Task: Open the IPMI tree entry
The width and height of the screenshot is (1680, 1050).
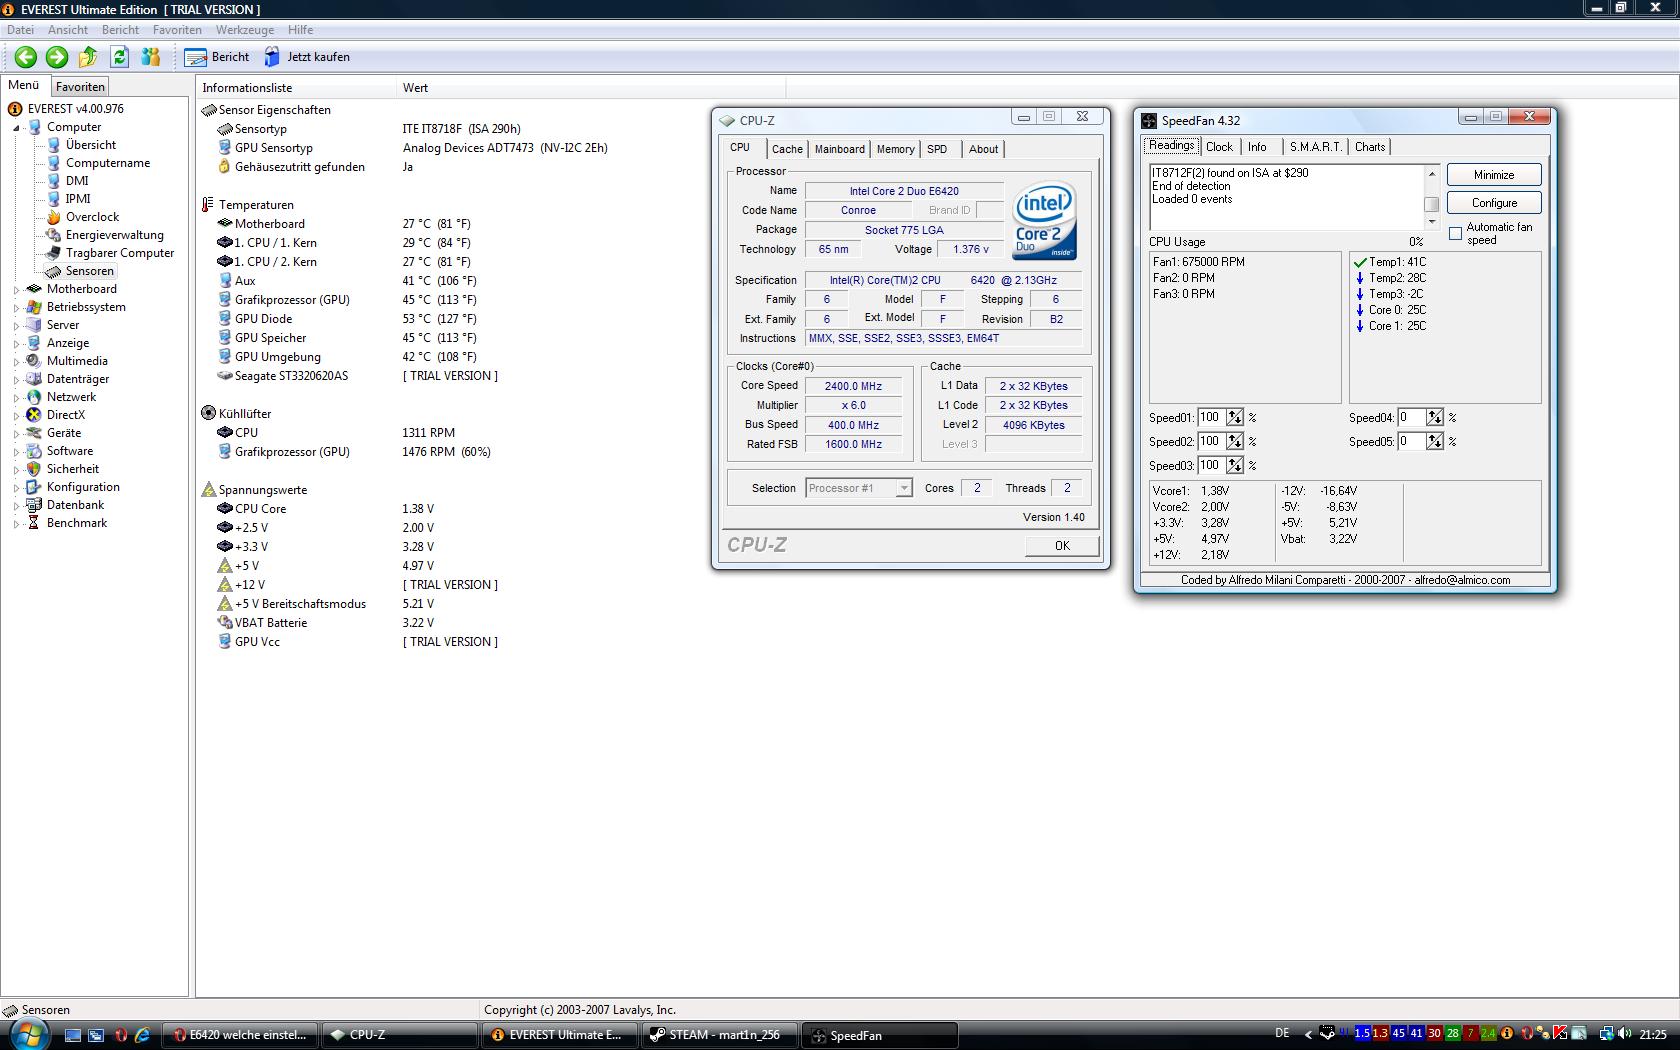Action: pos(78,199)
